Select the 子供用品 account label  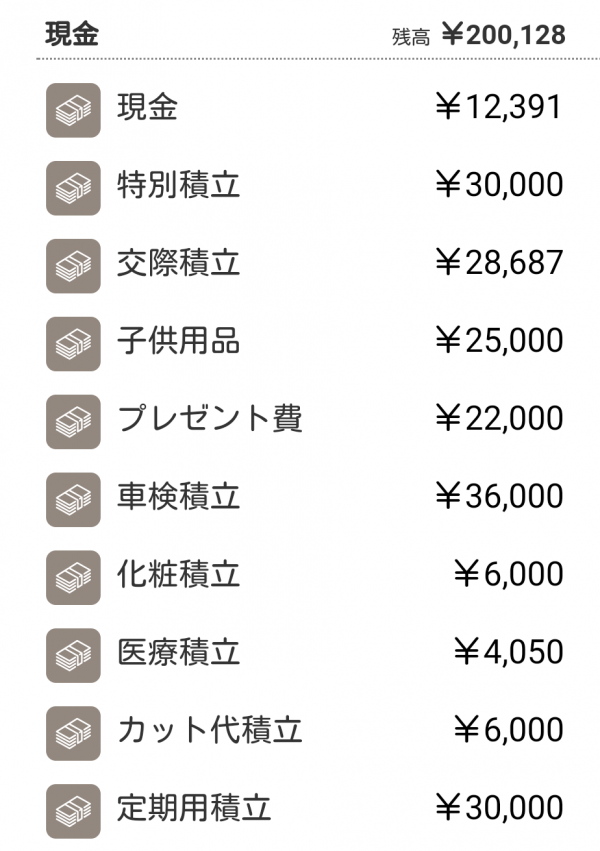point(178,341)
